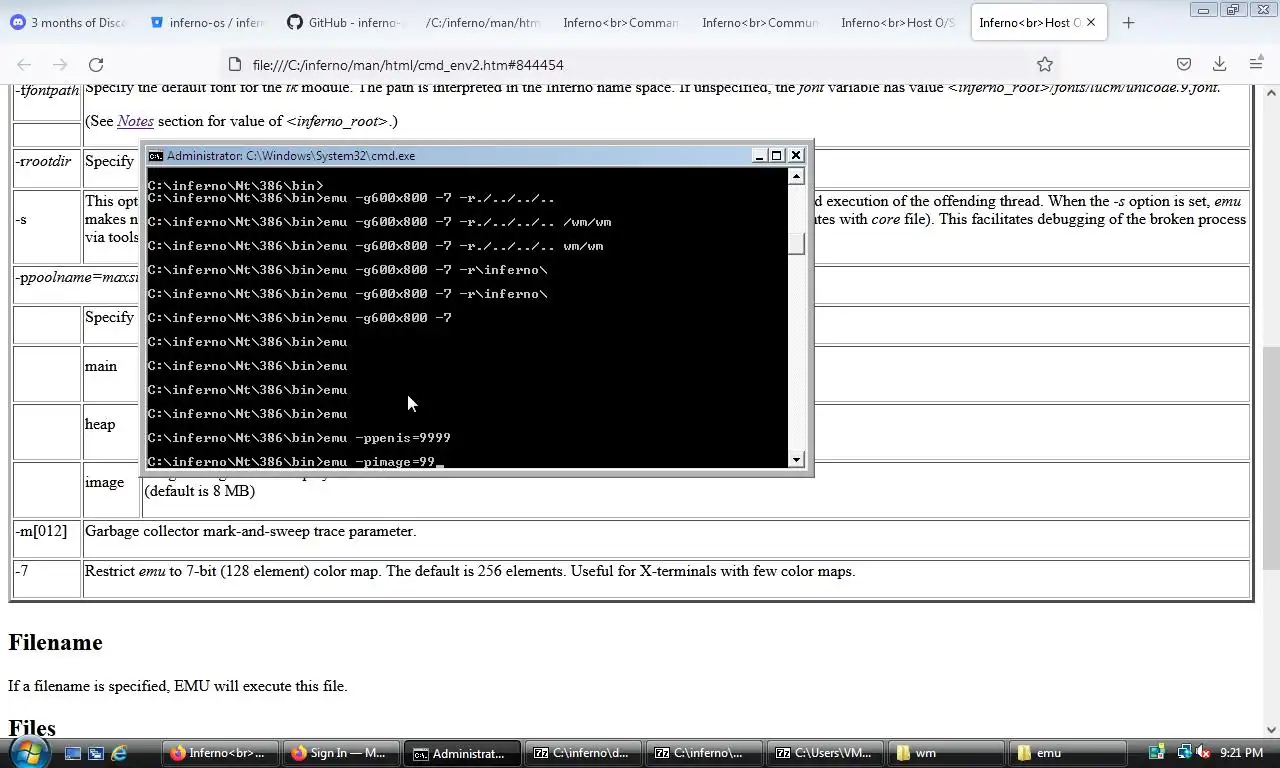Switch to inactive 'Inferno<br>Host O/S' tab
Viewport: 1280px width, 768px height.
pos(898,22)
